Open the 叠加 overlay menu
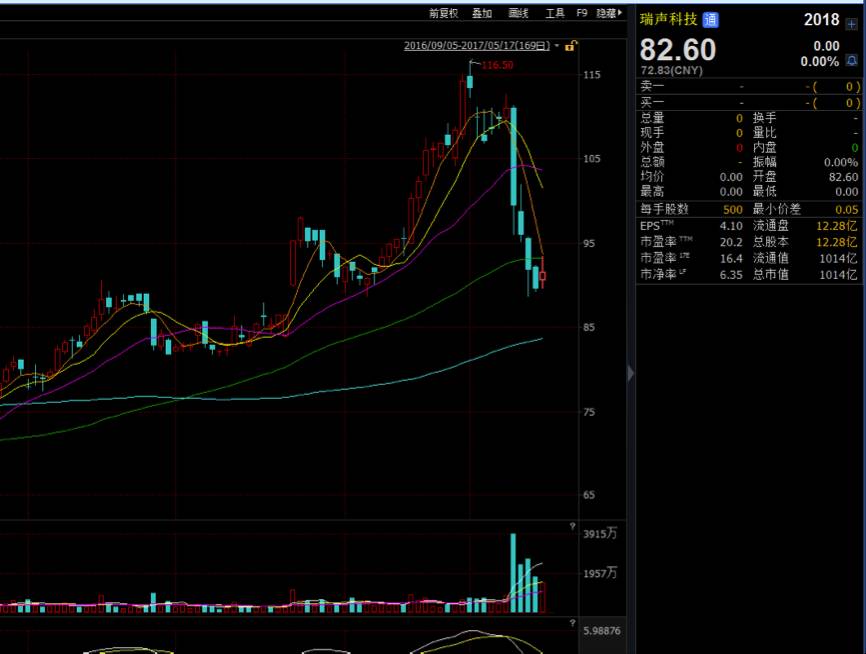This screenshot has width=866, height=654. click(482, 13)
